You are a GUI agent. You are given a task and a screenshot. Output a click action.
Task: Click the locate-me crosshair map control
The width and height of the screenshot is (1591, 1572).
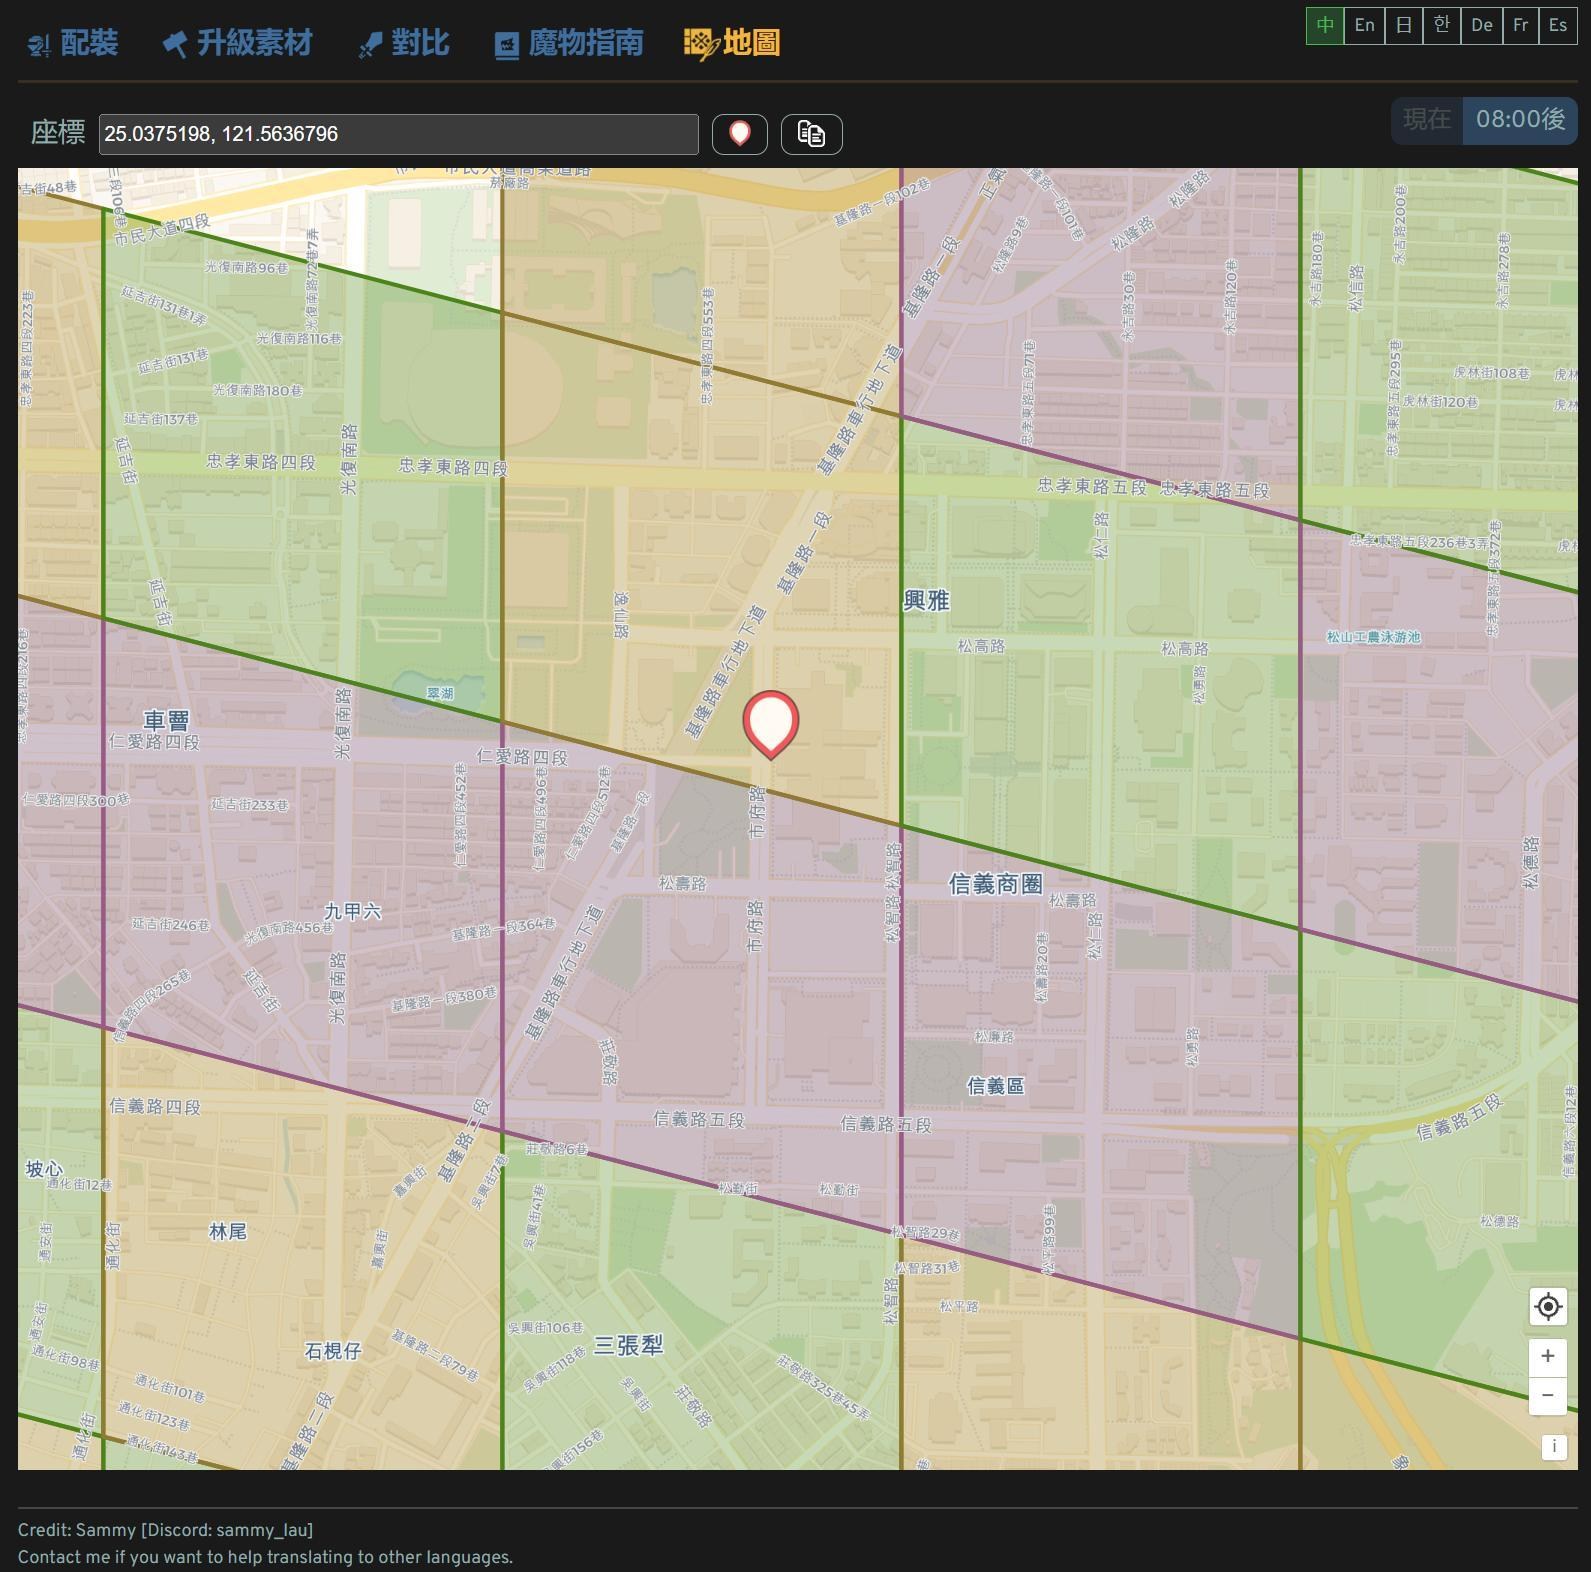[x=1547, y=1307]
